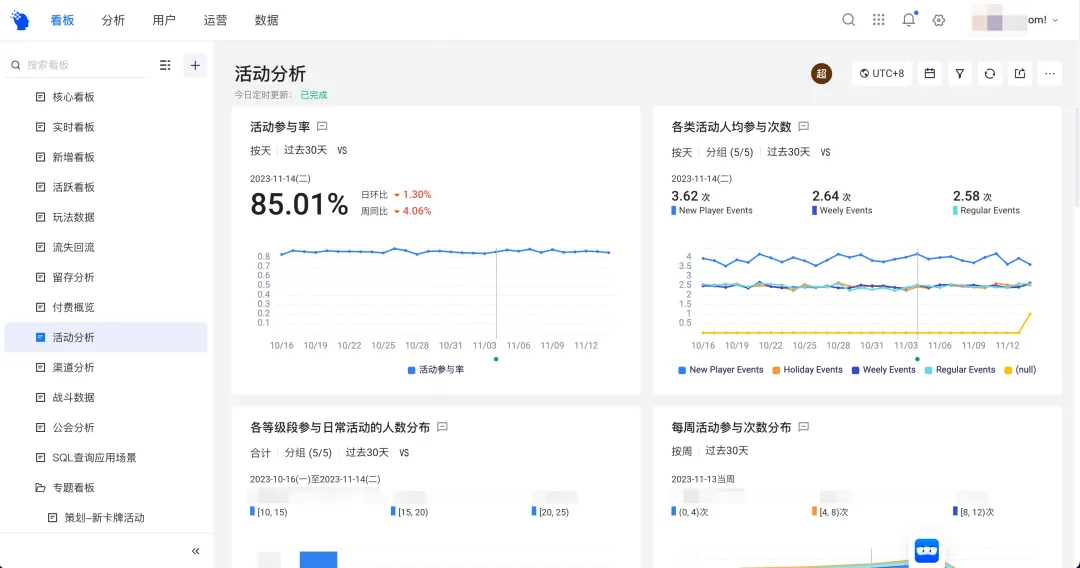1080x568 pixels.
Task: Change 按天 granularity in 活动参与率 card
Action: pos(260,150)
